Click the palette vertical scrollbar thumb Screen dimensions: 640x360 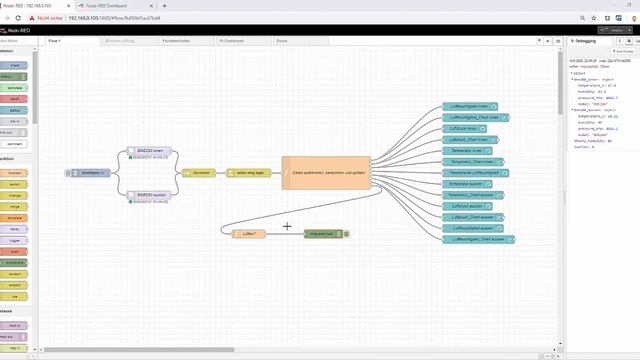pos(35,87)
